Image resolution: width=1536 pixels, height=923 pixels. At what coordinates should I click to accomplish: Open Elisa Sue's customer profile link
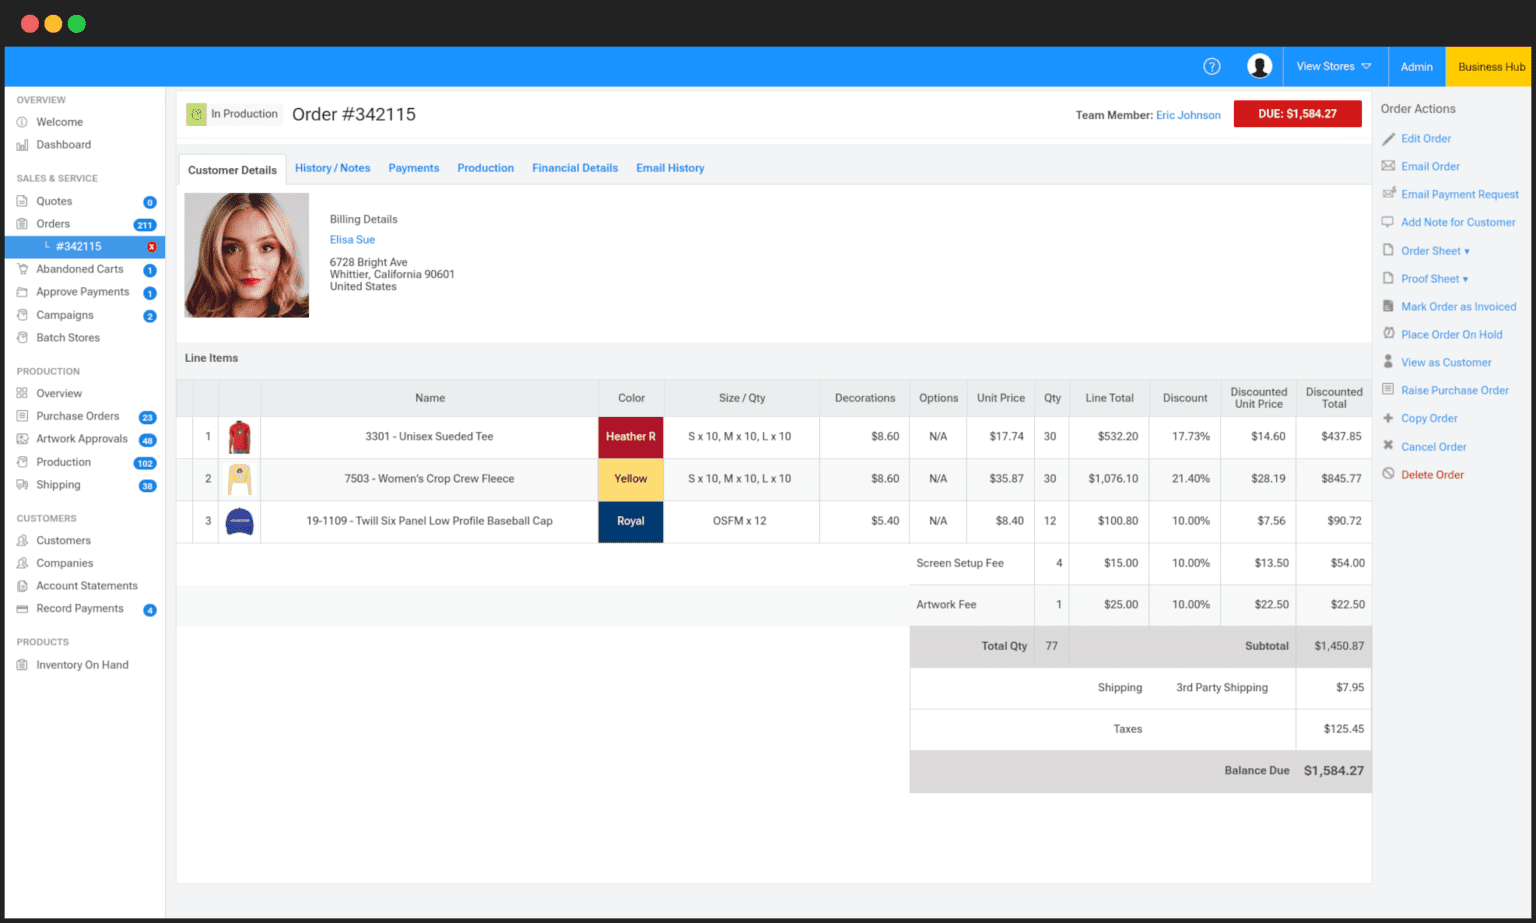352,239
